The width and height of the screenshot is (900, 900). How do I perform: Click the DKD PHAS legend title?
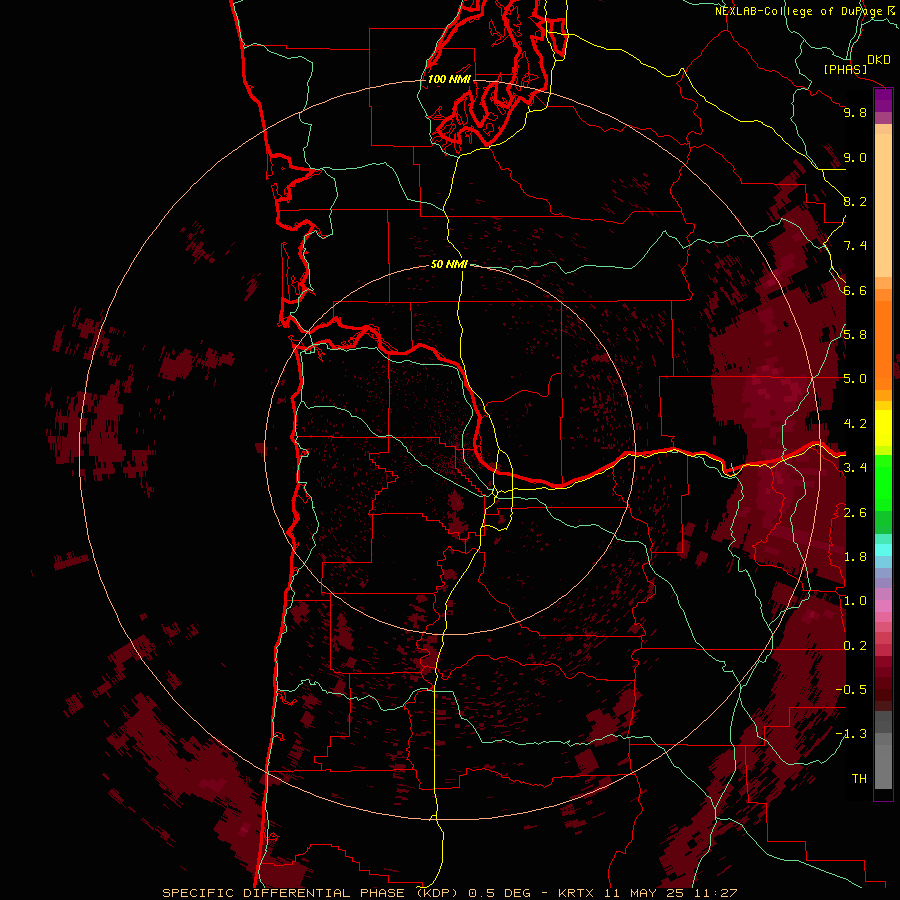pyautogui.click(x=858, y=64)
